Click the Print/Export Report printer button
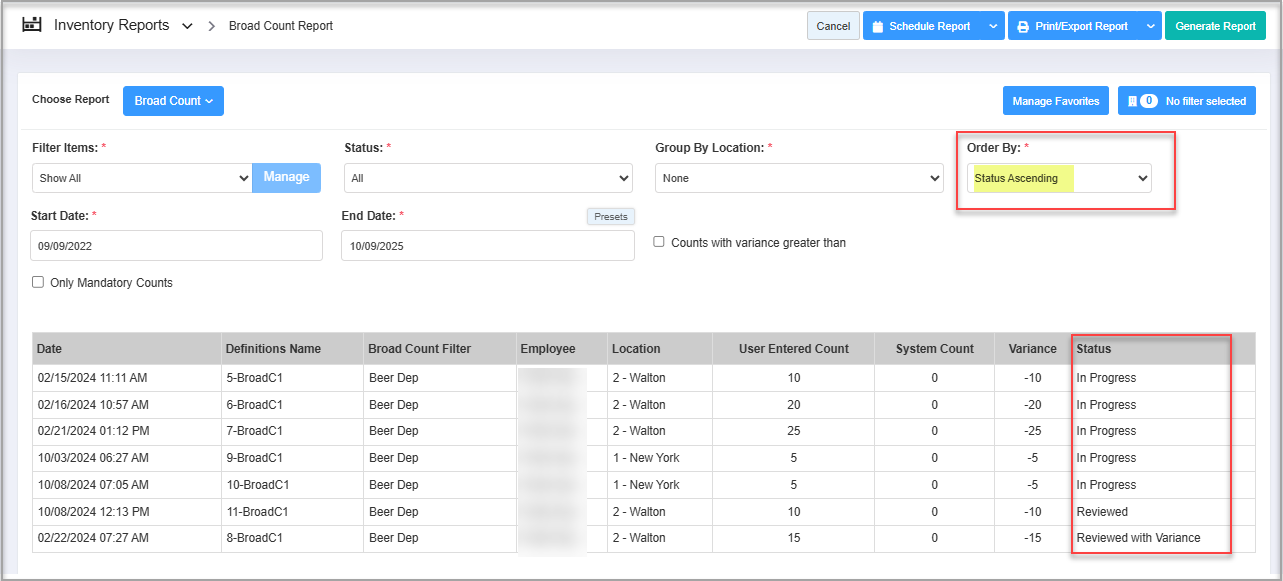1283x581 pixels. (x=1073, y=26)
